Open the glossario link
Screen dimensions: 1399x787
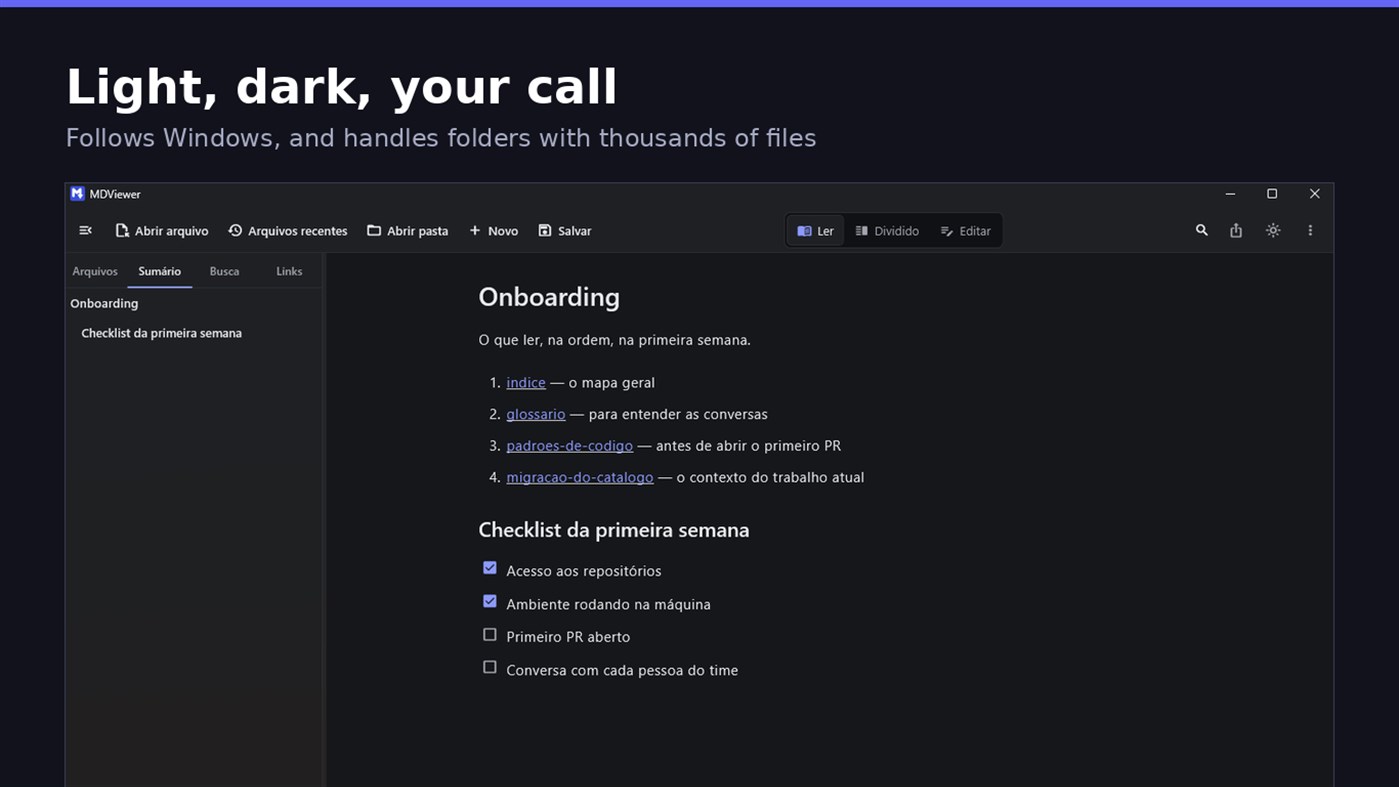coord(536,414)
